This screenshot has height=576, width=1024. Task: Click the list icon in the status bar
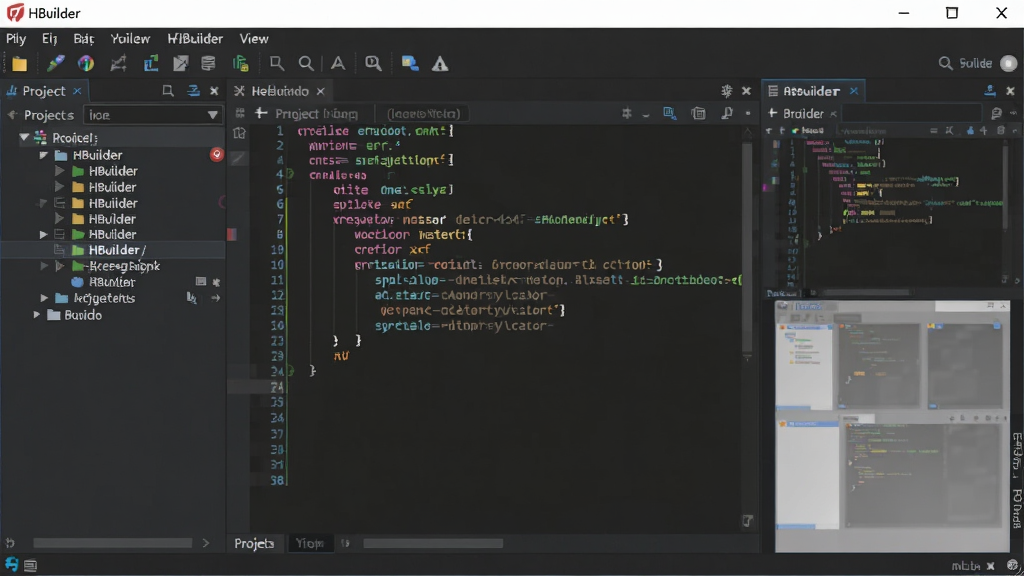[x=30, y=566]
